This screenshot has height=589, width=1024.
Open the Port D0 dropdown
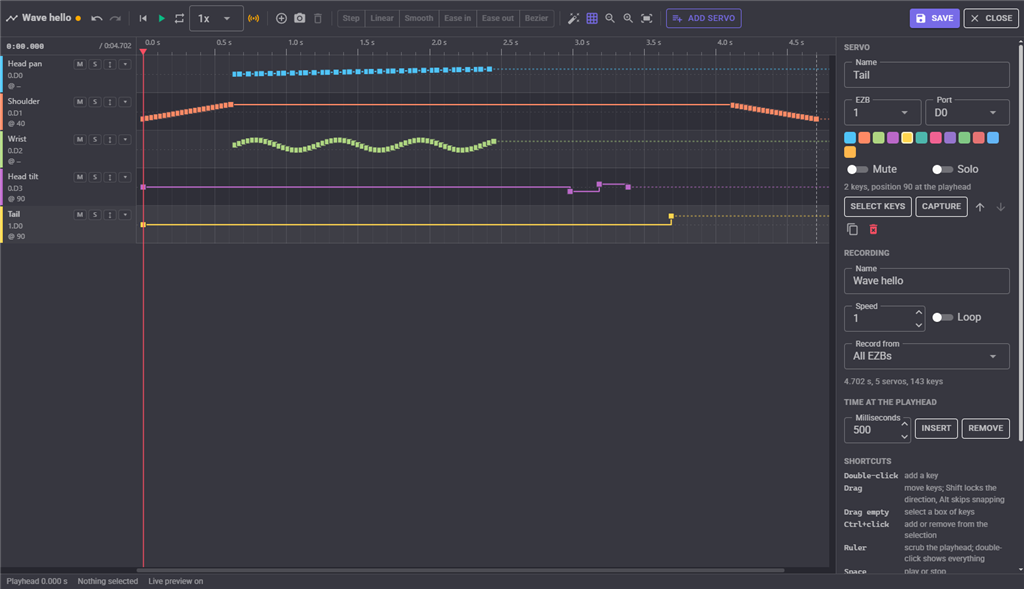(967, 112)
